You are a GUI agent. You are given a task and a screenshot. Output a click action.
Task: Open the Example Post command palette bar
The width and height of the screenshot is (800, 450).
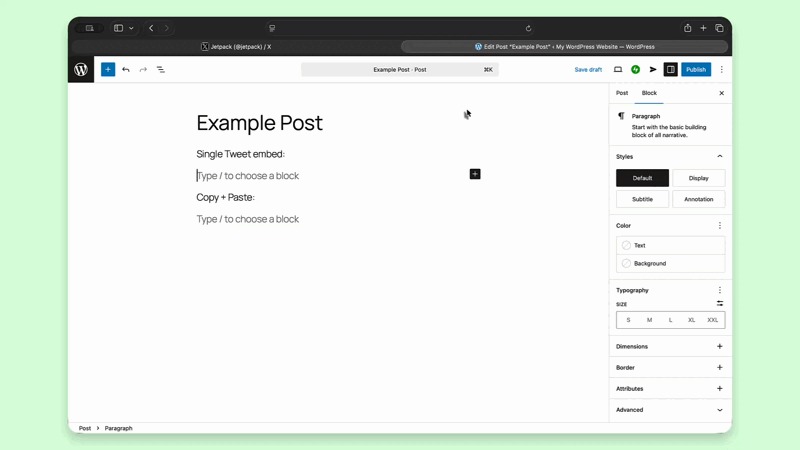click(400, 69)
